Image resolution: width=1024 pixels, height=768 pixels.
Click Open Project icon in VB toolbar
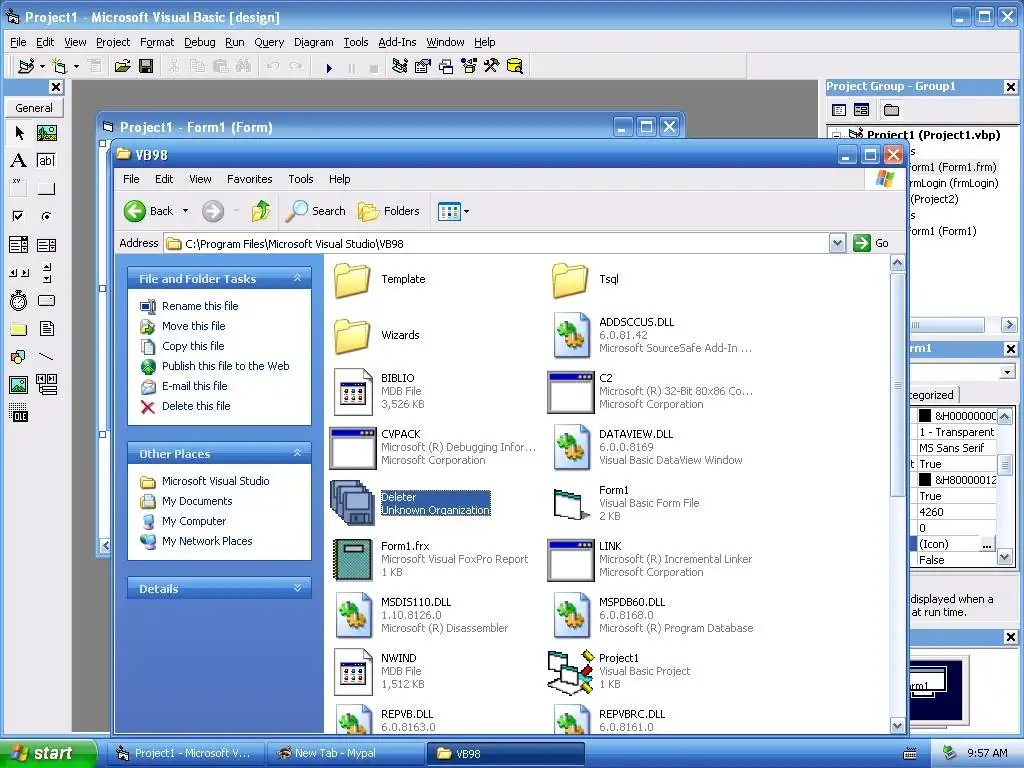[x=122, y=66]
